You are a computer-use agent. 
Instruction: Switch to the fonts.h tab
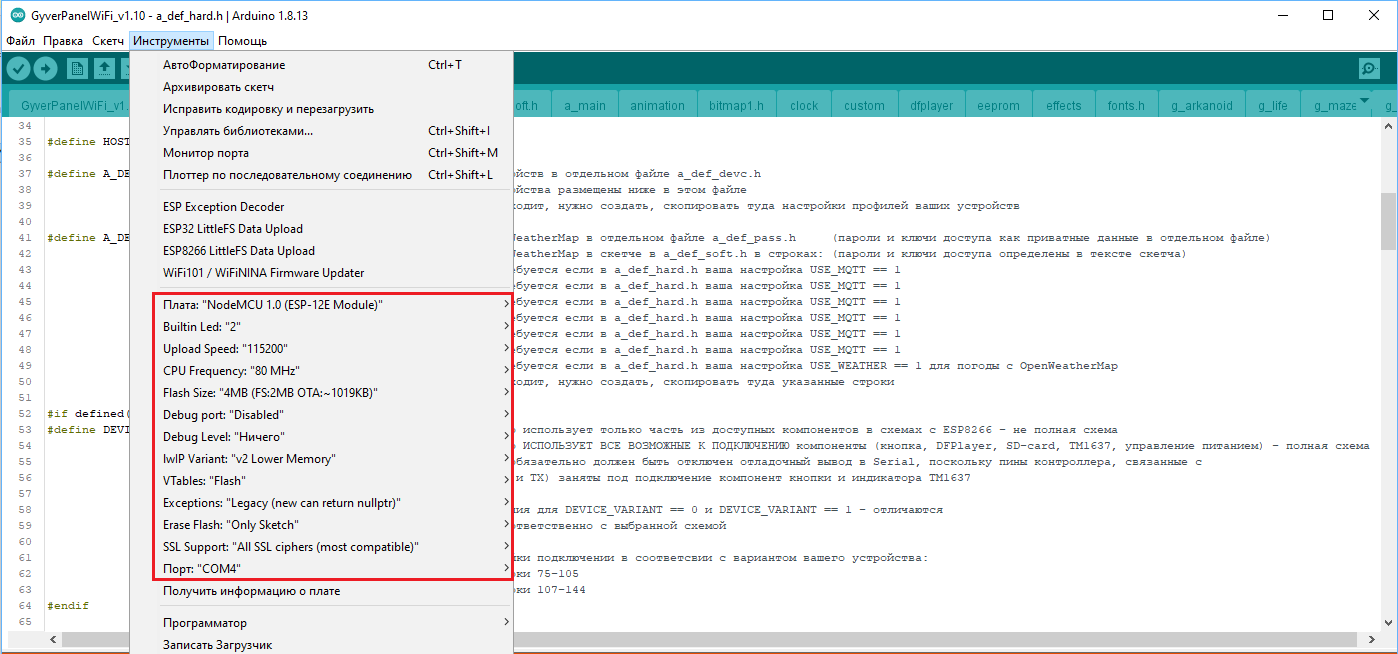coord(1126,105)
